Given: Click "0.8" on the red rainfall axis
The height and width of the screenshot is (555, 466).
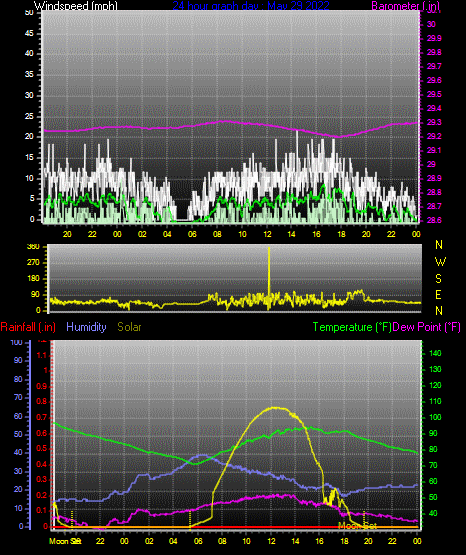Looking at the screenshot, I should [42, 401].
